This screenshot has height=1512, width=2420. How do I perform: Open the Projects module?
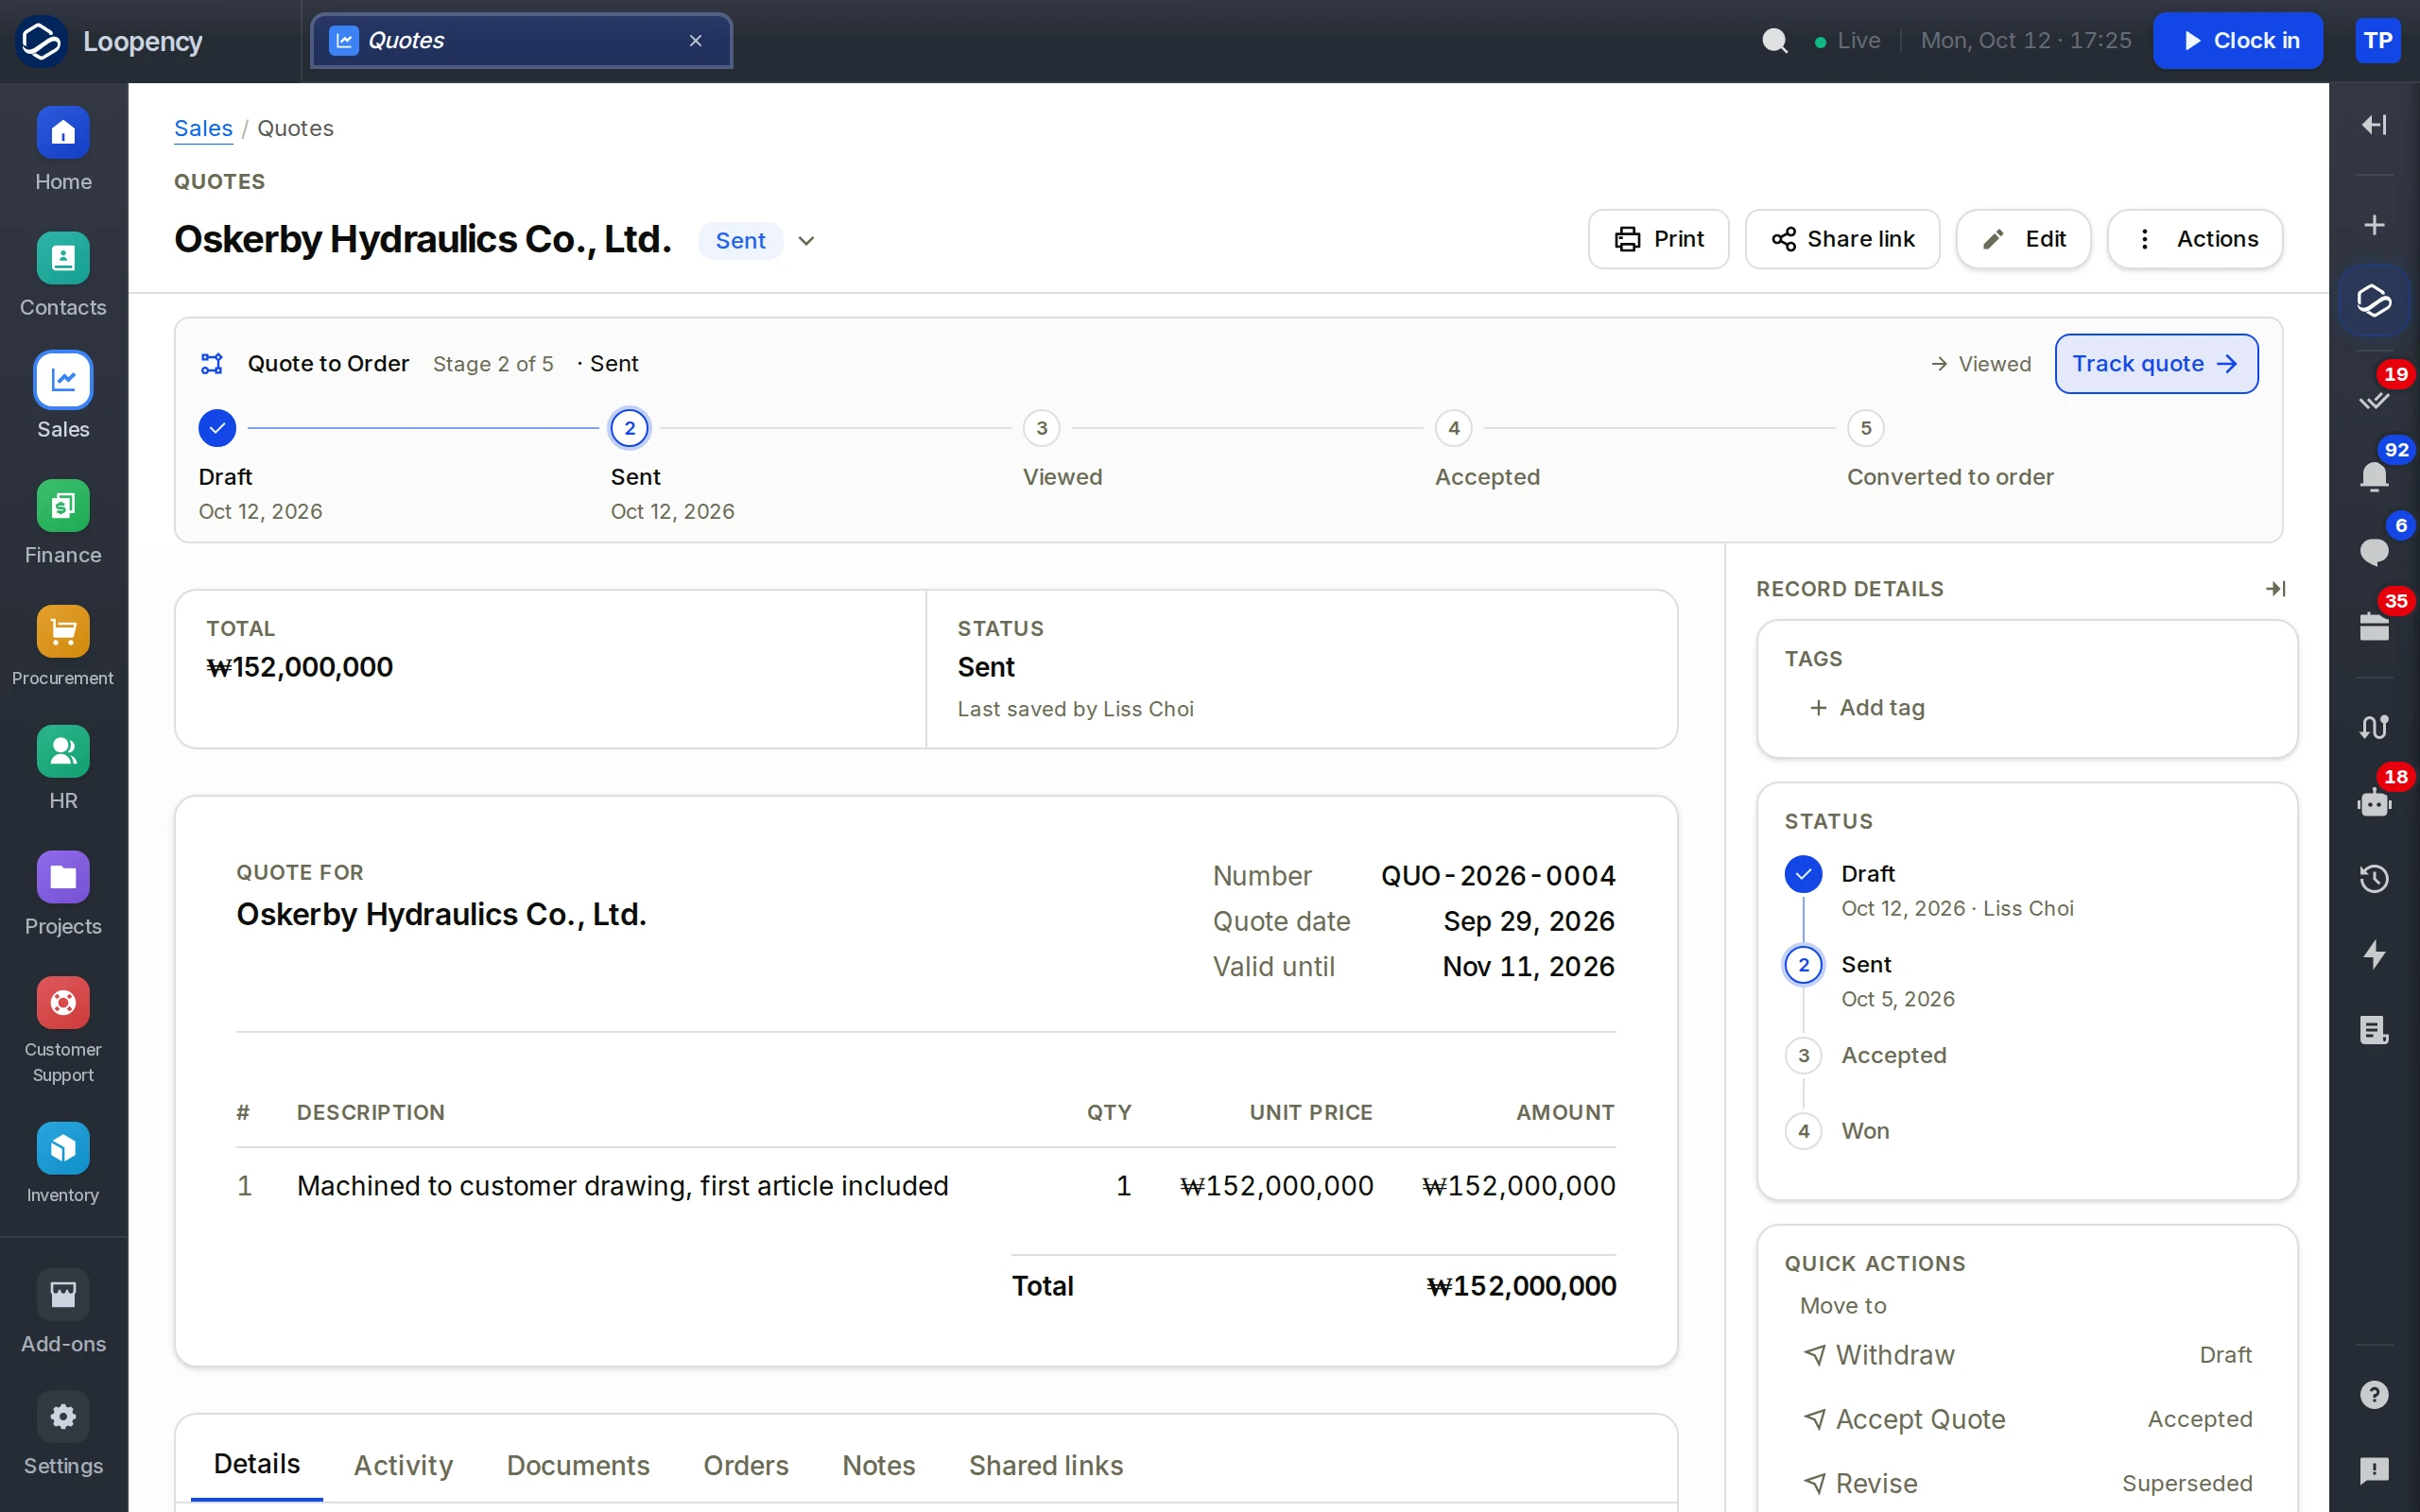click(x=63, y=895)
